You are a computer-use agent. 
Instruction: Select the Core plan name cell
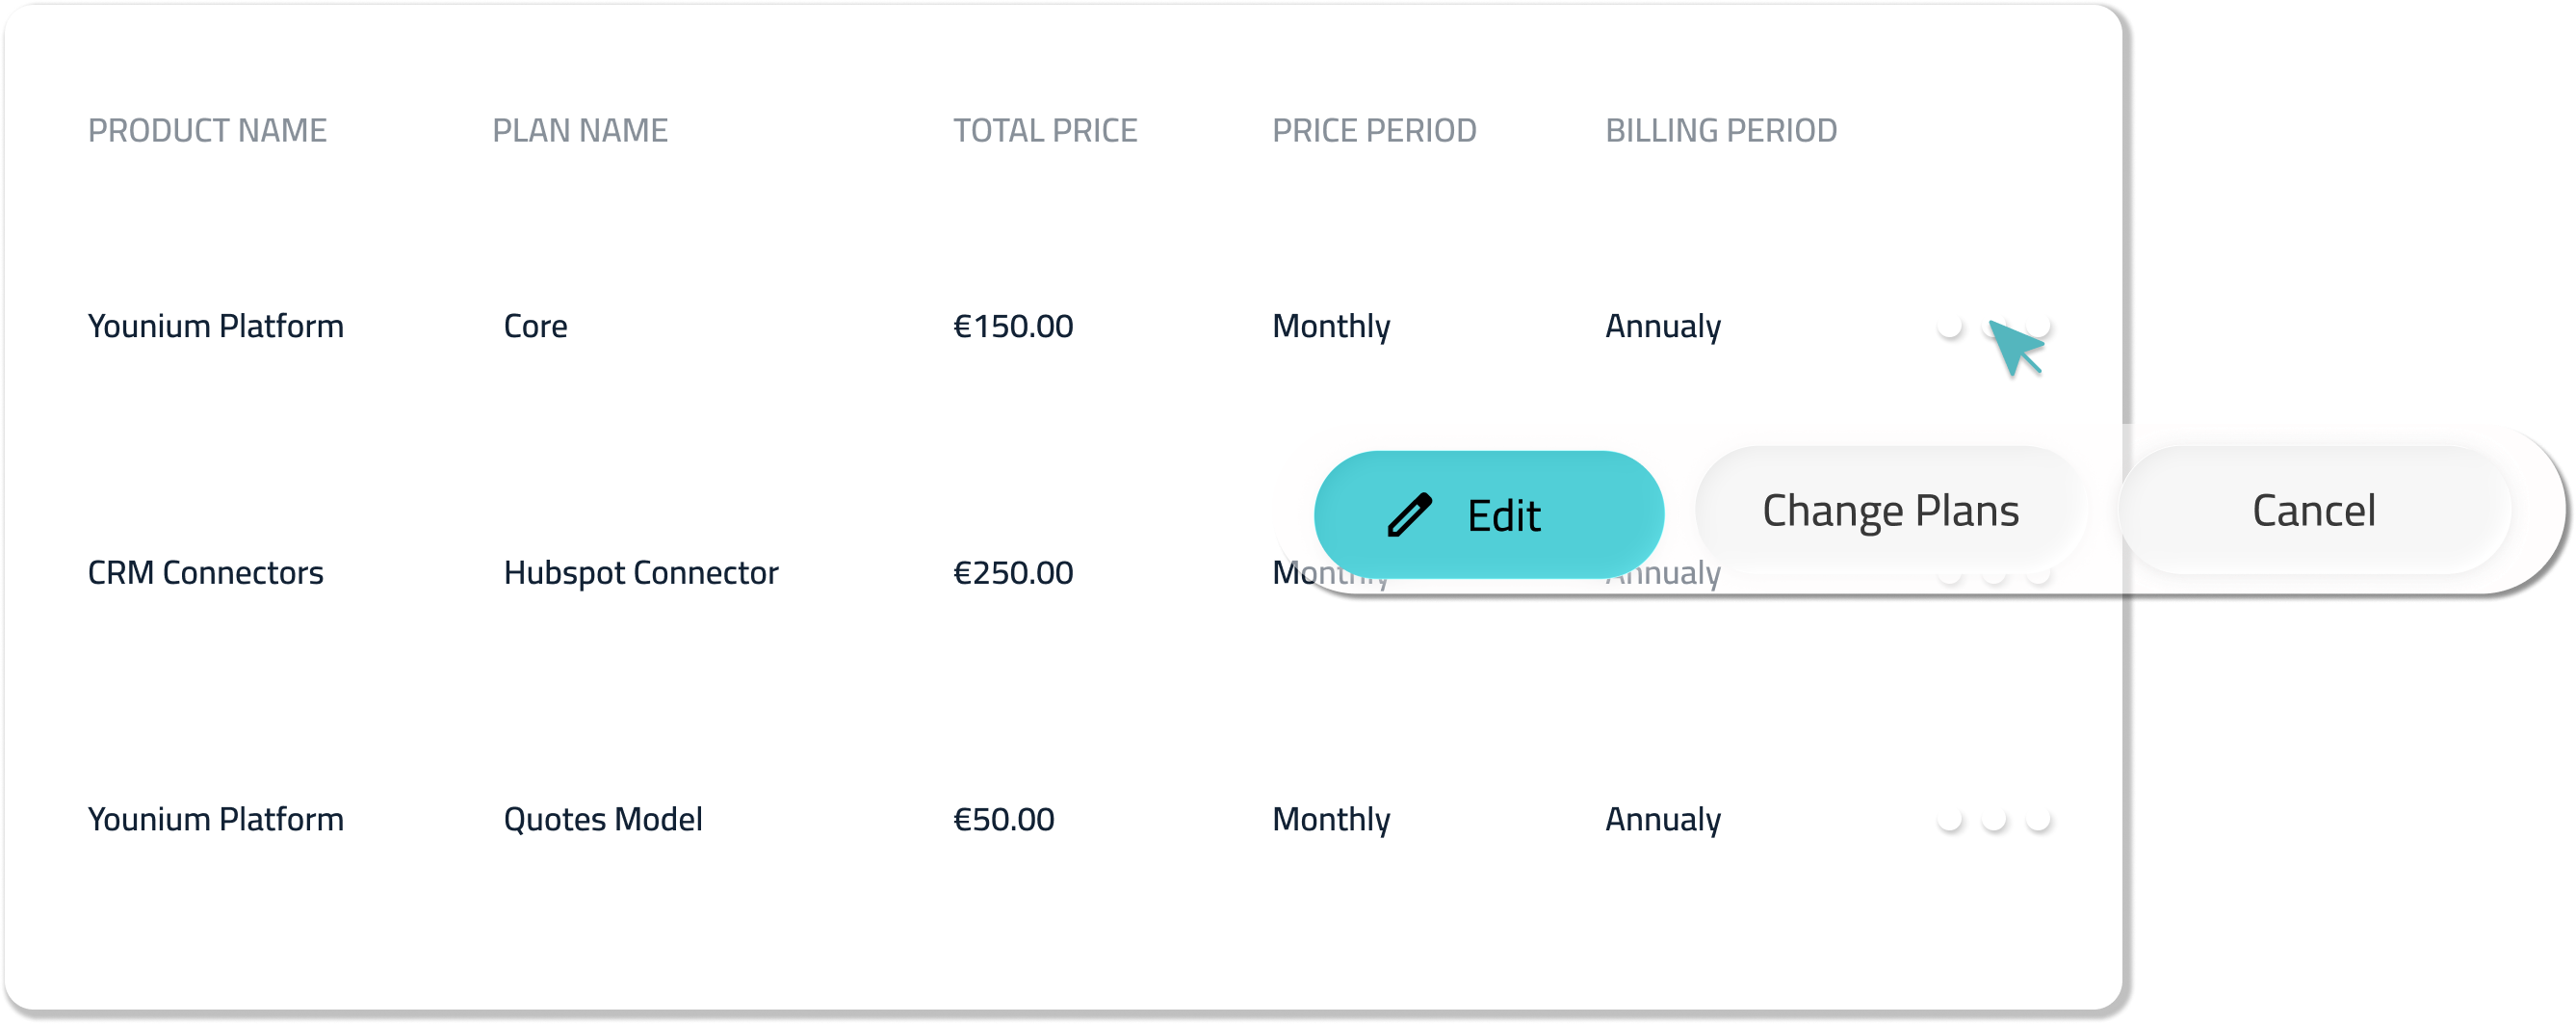tap(535, 326)
